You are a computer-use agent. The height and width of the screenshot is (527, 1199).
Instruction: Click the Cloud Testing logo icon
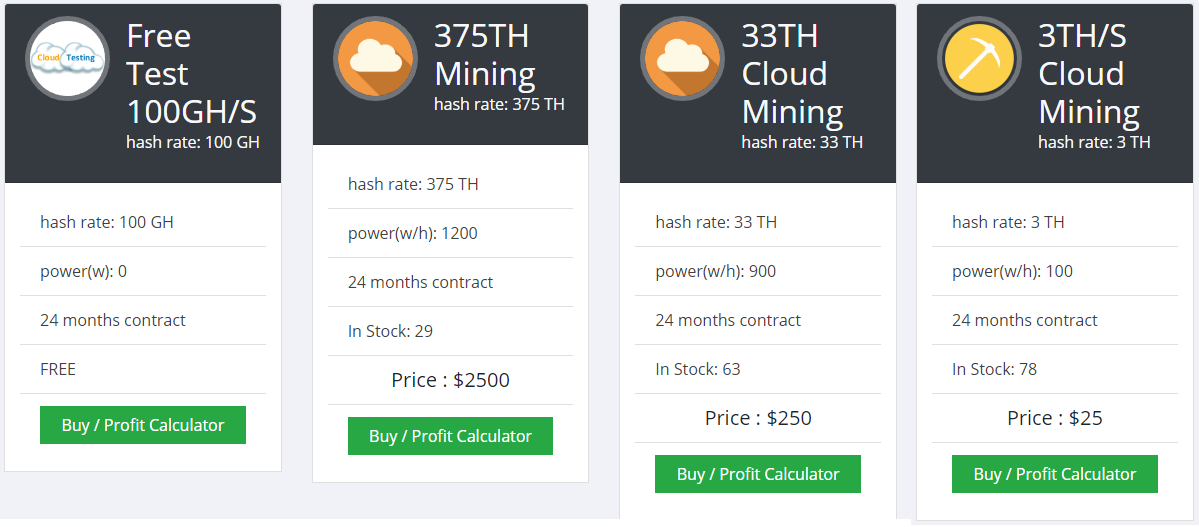(x=67, y=58)
